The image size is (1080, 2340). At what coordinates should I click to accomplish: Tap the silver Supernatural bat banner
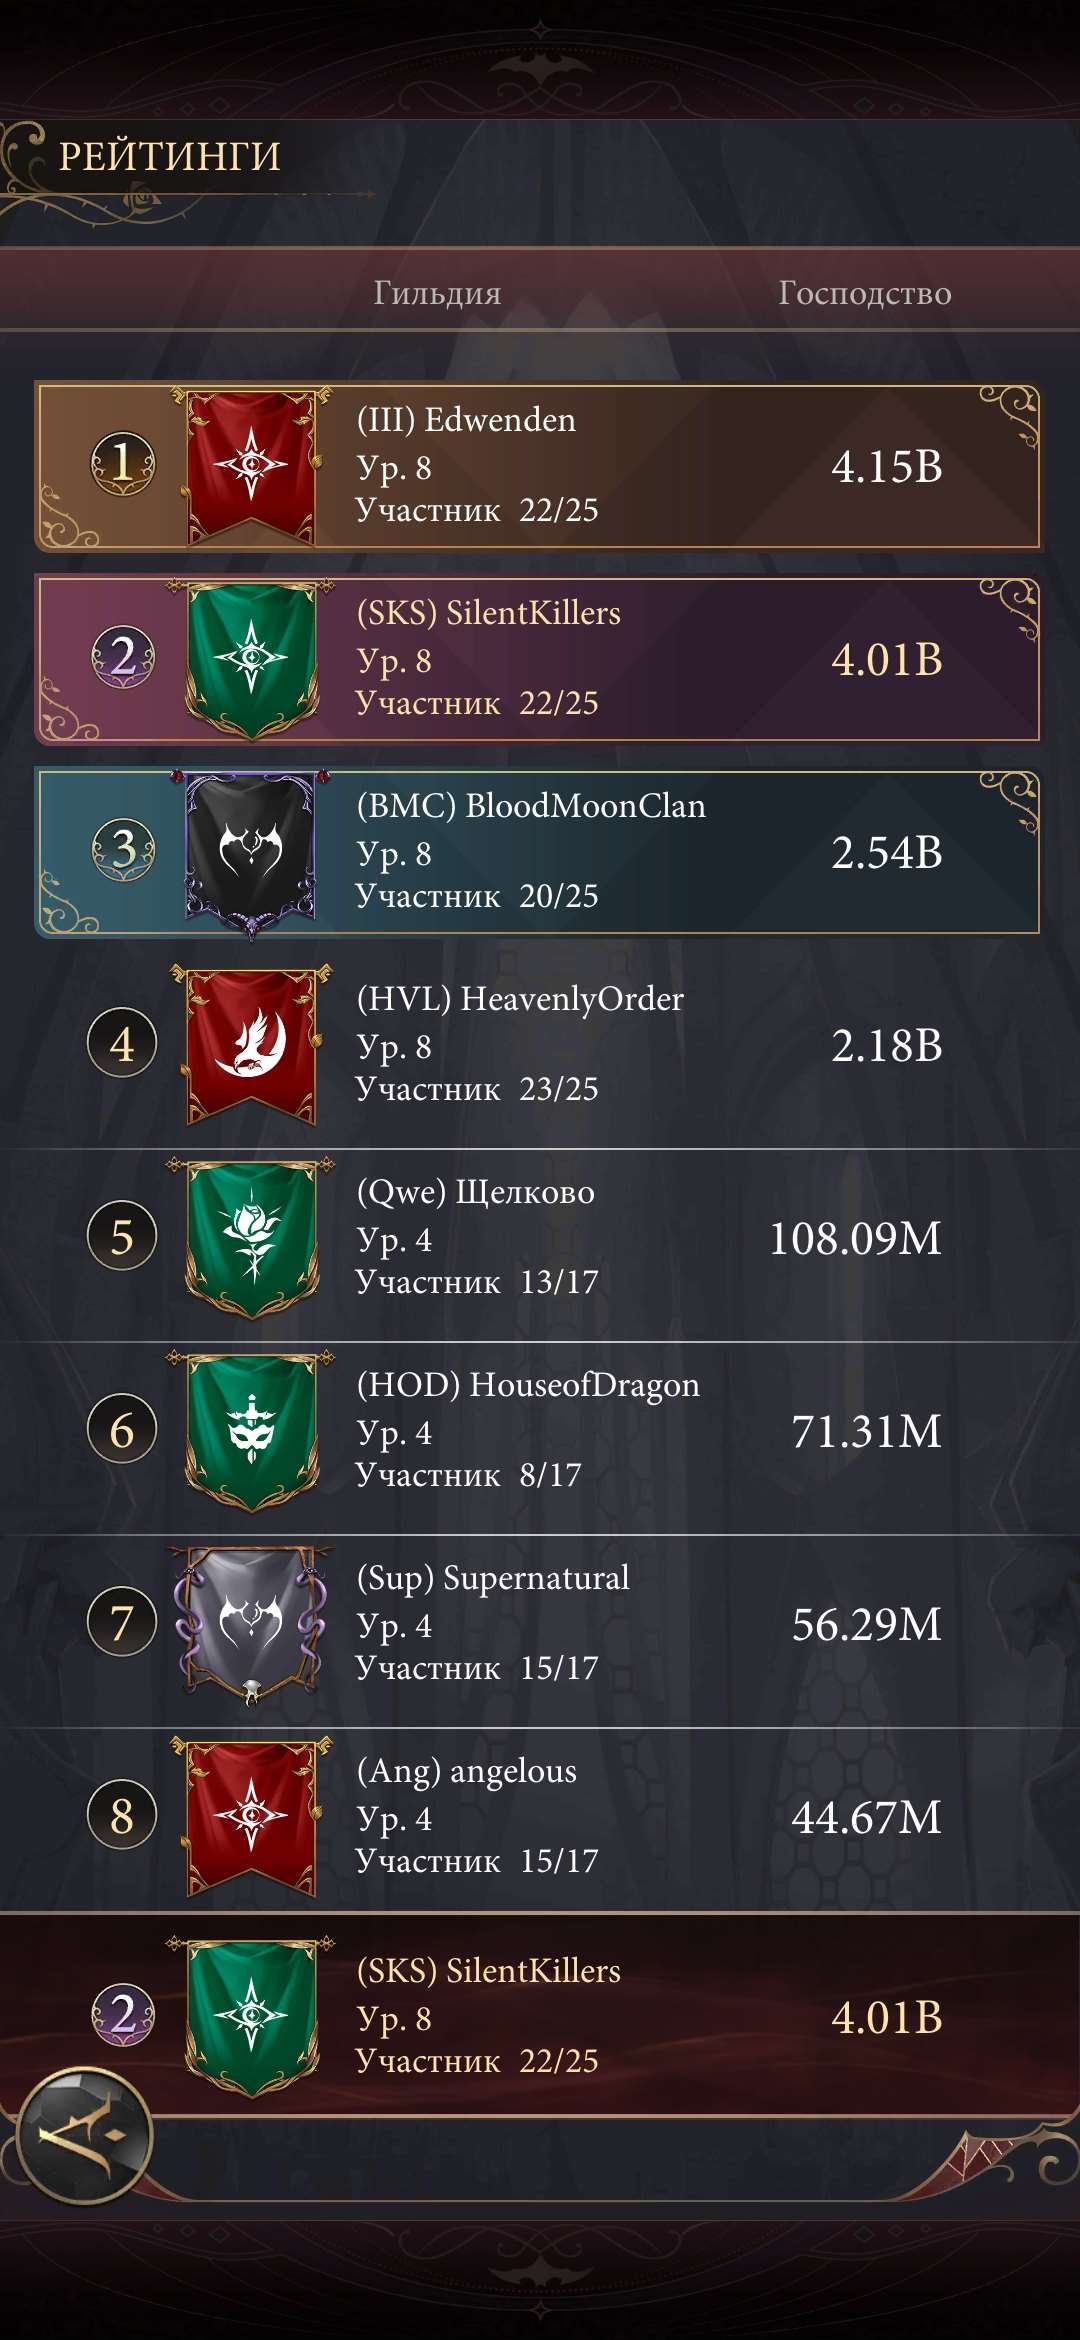coord(251,1623)
